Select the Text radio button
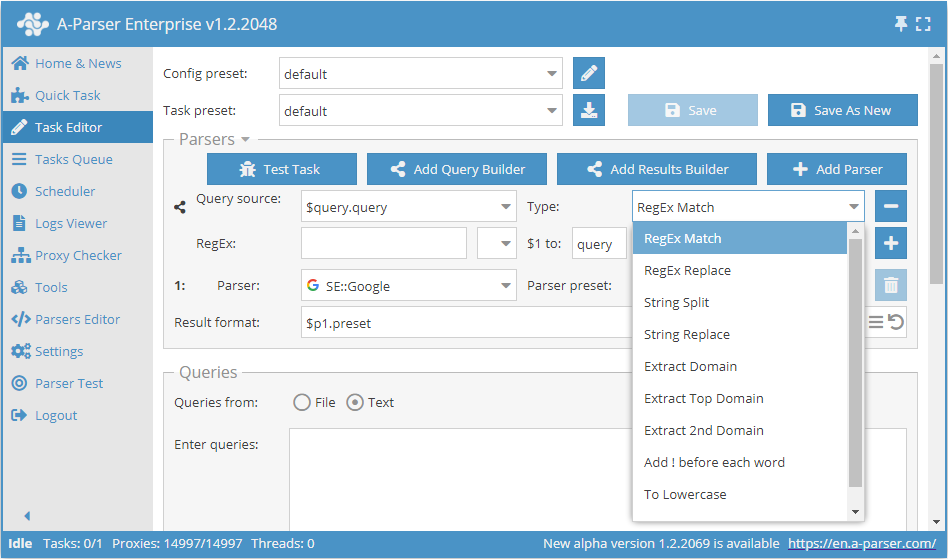The height and width of the screenshot is (559, 948). tap(355, 402)
